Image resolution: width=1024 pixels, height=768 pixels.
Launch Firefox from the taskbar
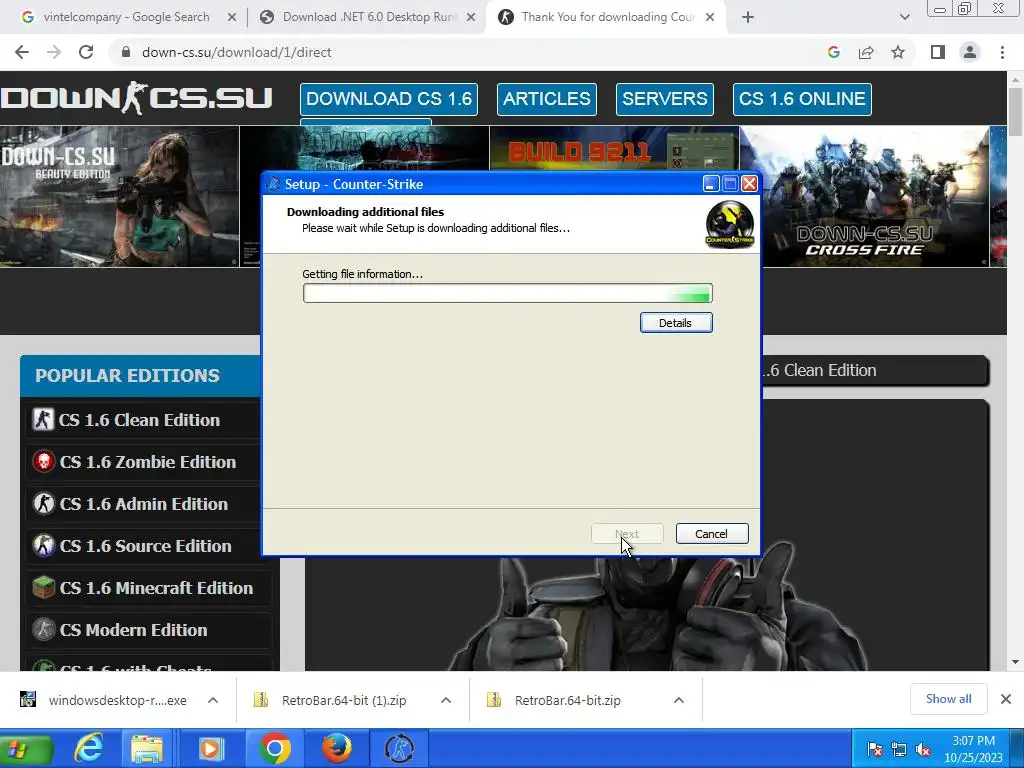337,748
